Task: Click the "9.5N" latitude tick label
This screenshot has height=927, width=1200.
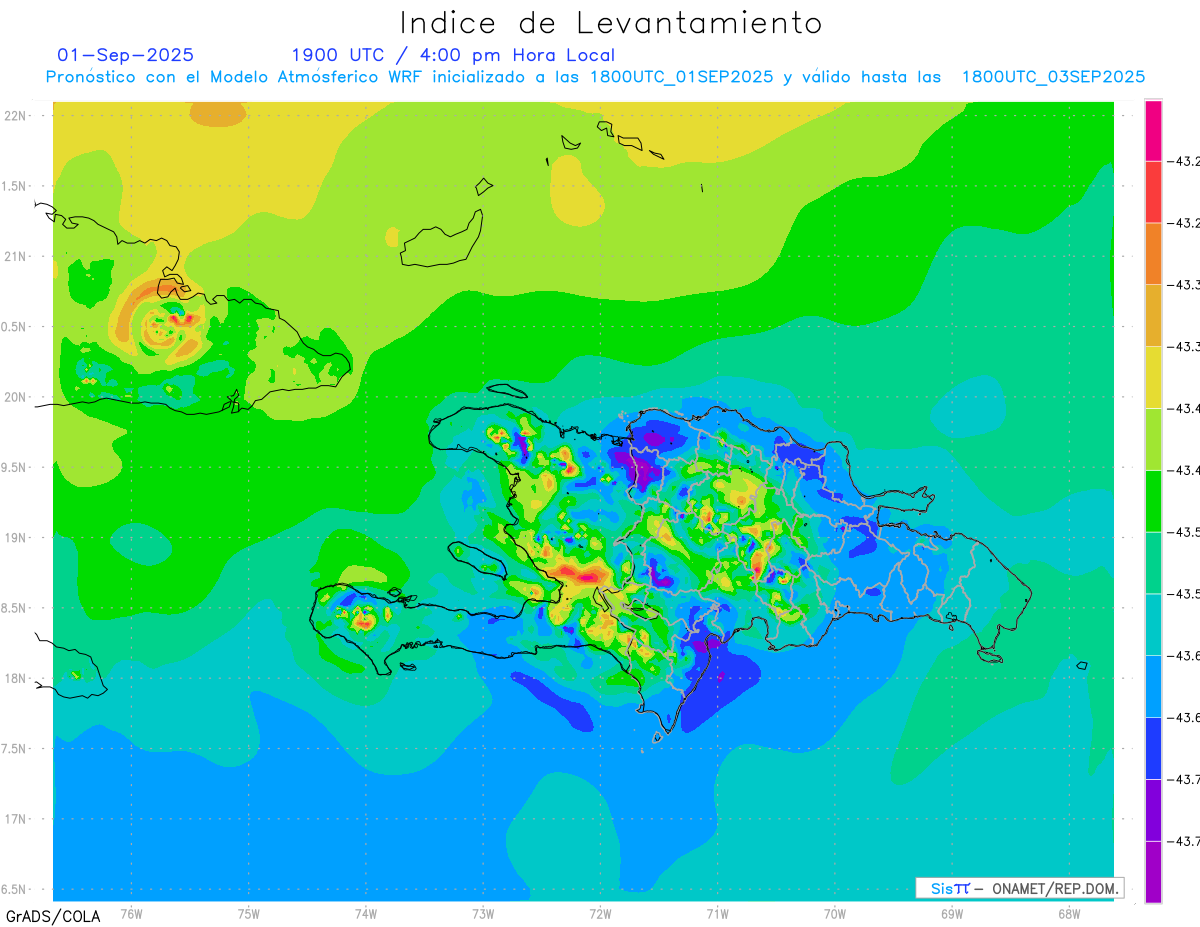Action: (x=15, y=468)
